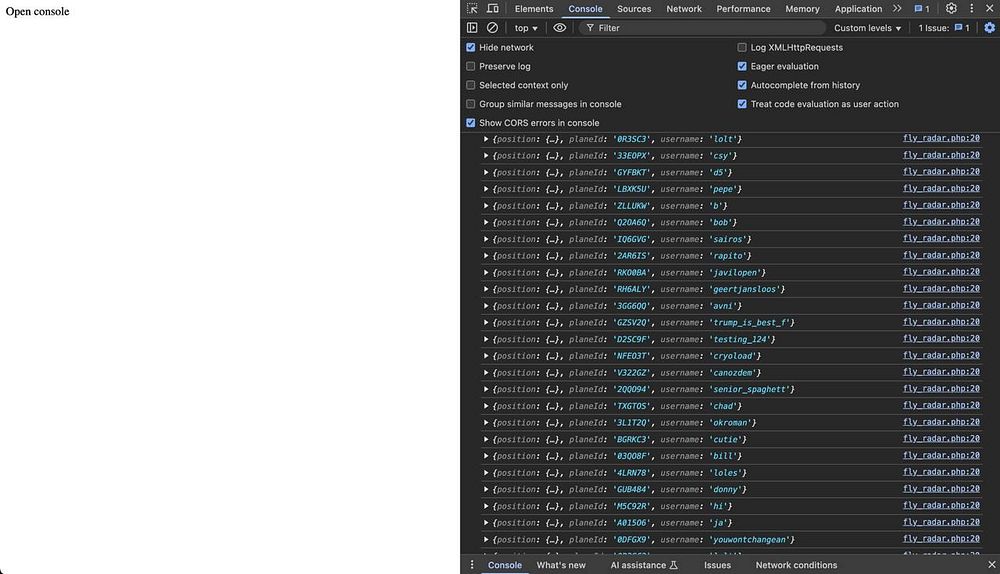Click planeId value 'GZSV2Q'
The width and height of the screenshot is (1000, 574).
[x=632, y=323]
